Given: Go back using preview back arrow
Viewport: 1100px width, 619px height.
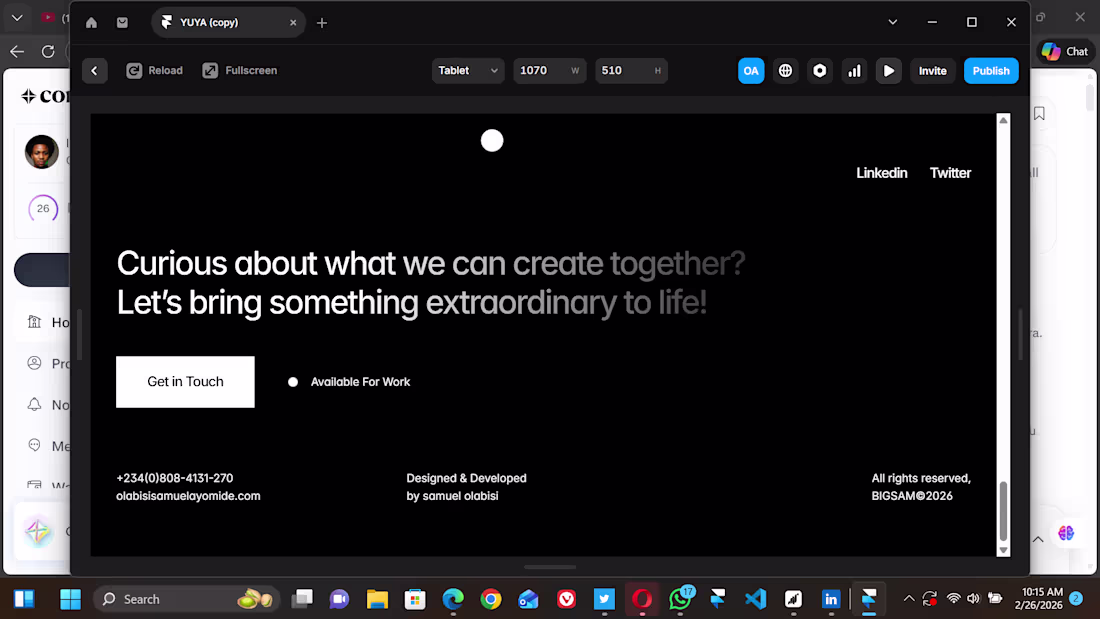Looking at the screenshot, I should (94, 70).
